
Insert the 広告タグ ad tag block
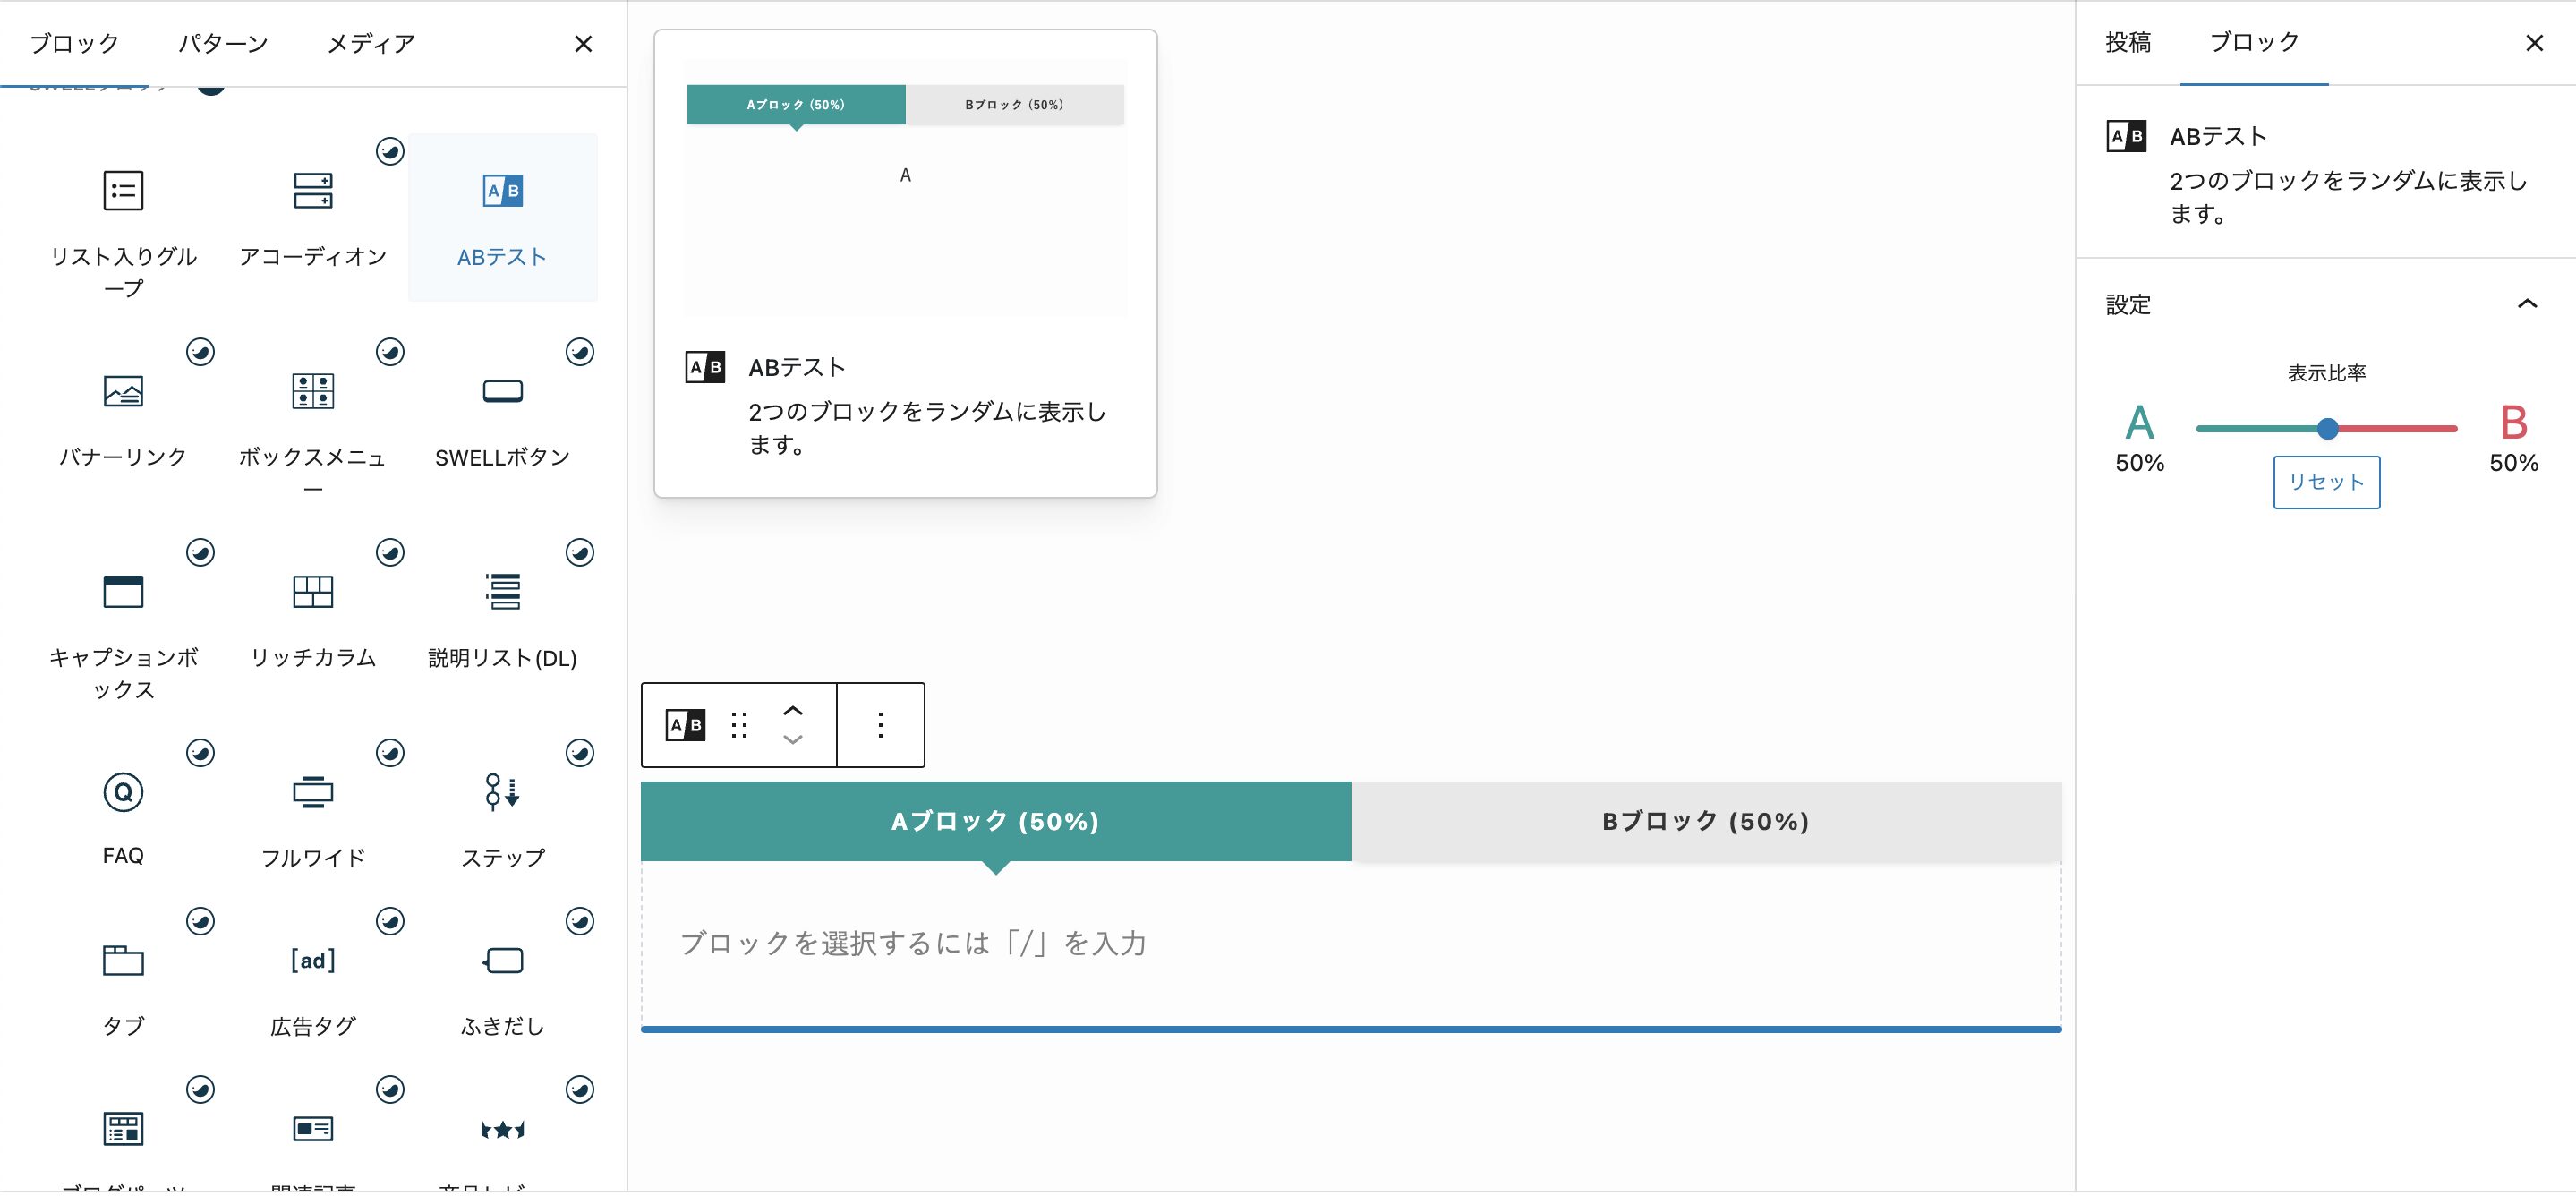pyautogui.click(x=312, y=984)
